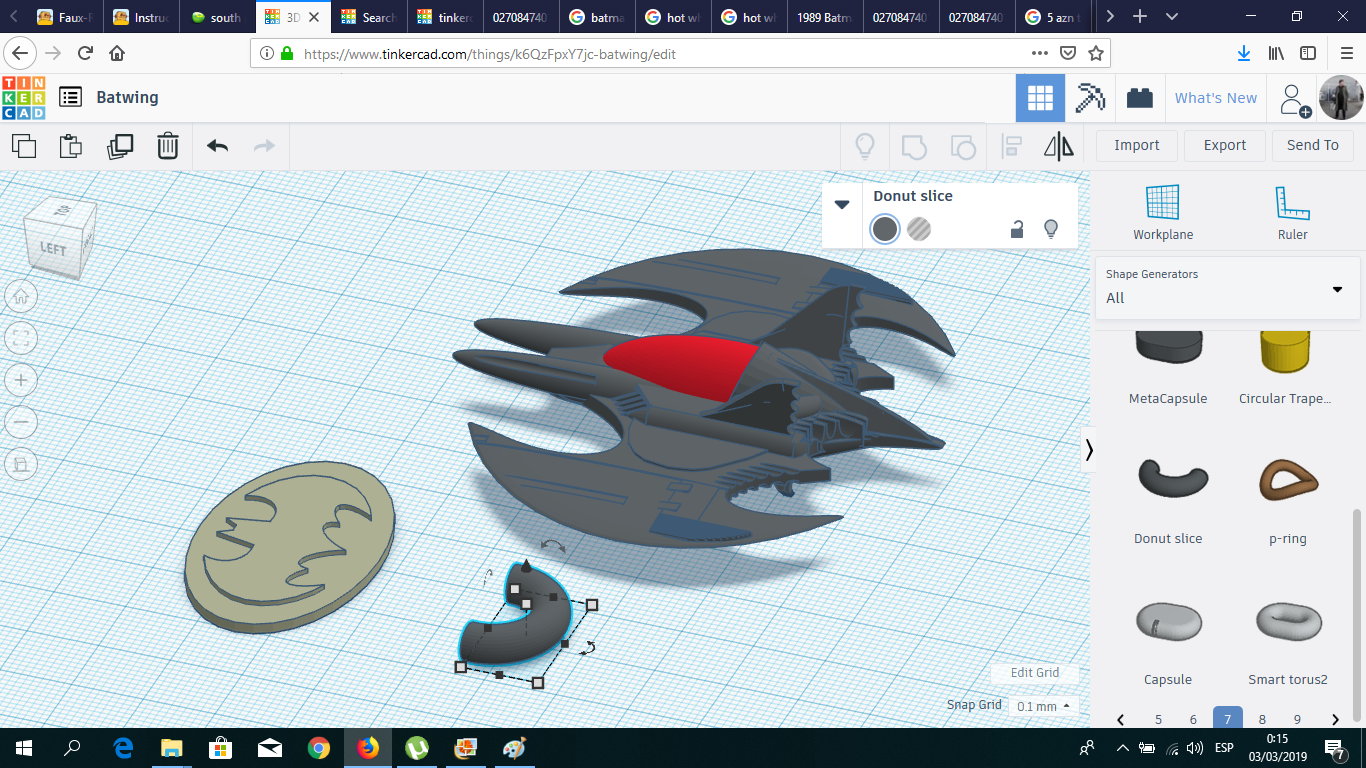Open the Send To options

1313,145
